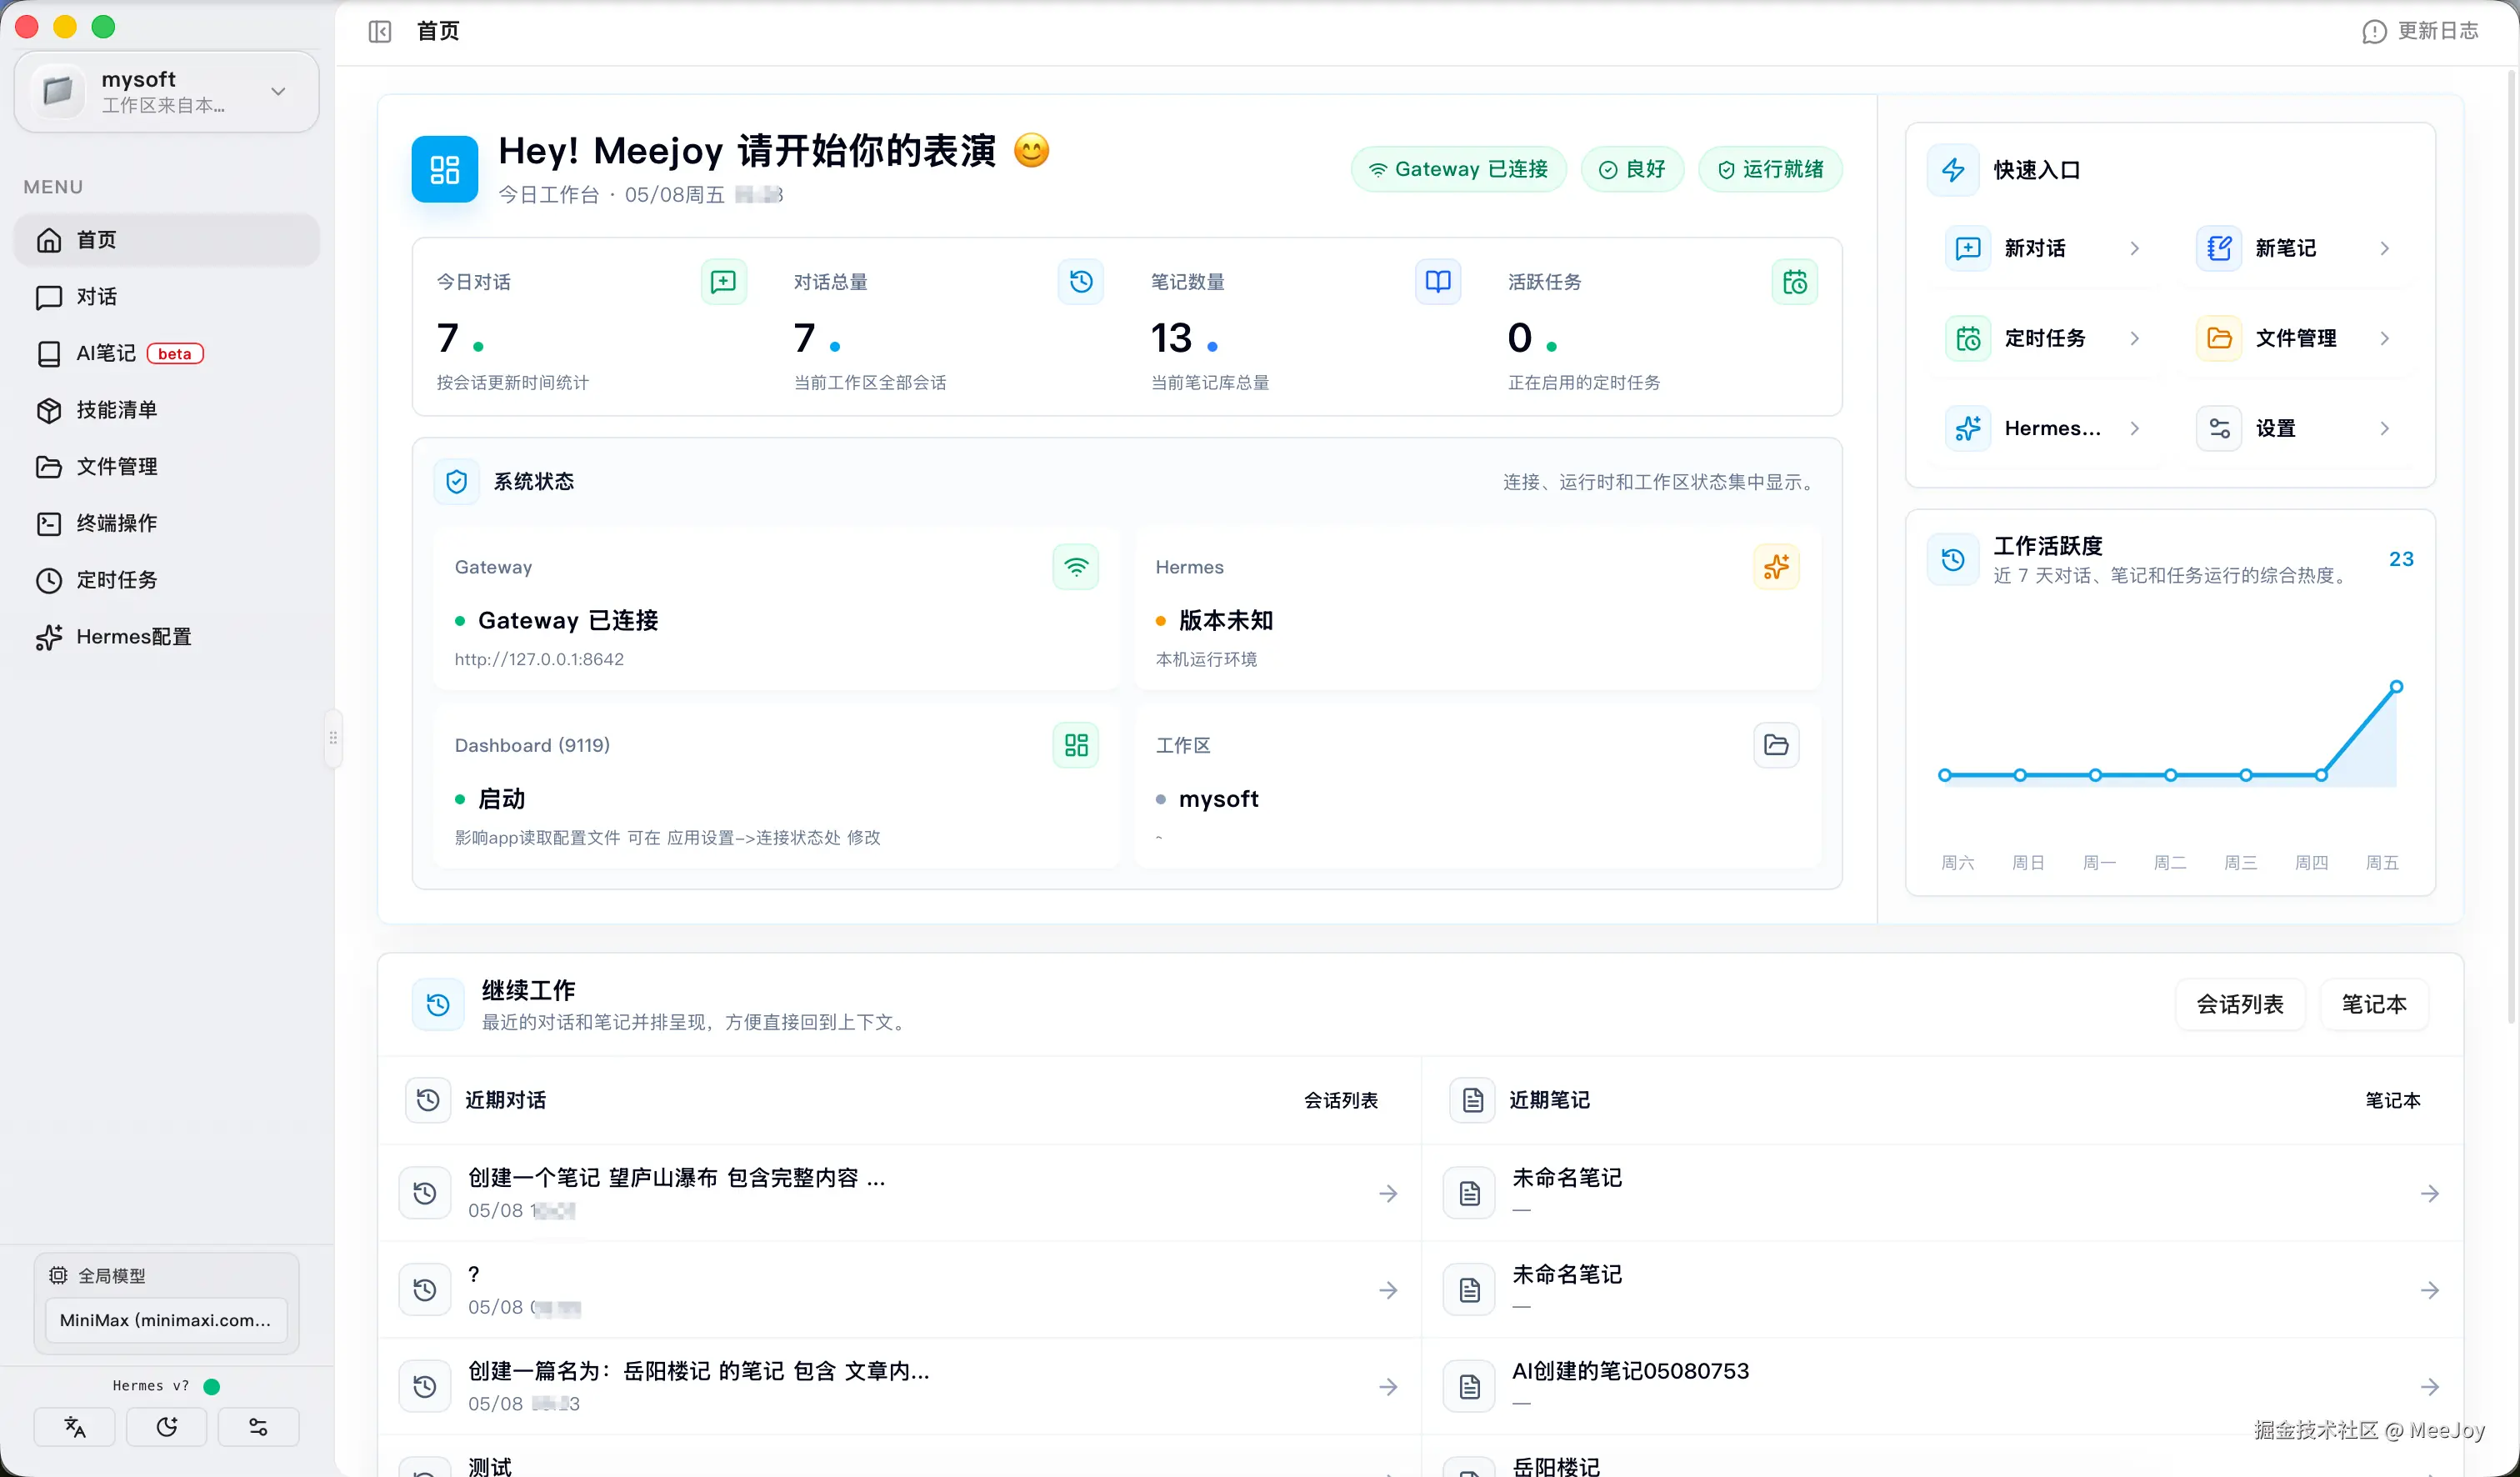Click the 笔记本 button in 继续工作 header

click(2374, 1004)
